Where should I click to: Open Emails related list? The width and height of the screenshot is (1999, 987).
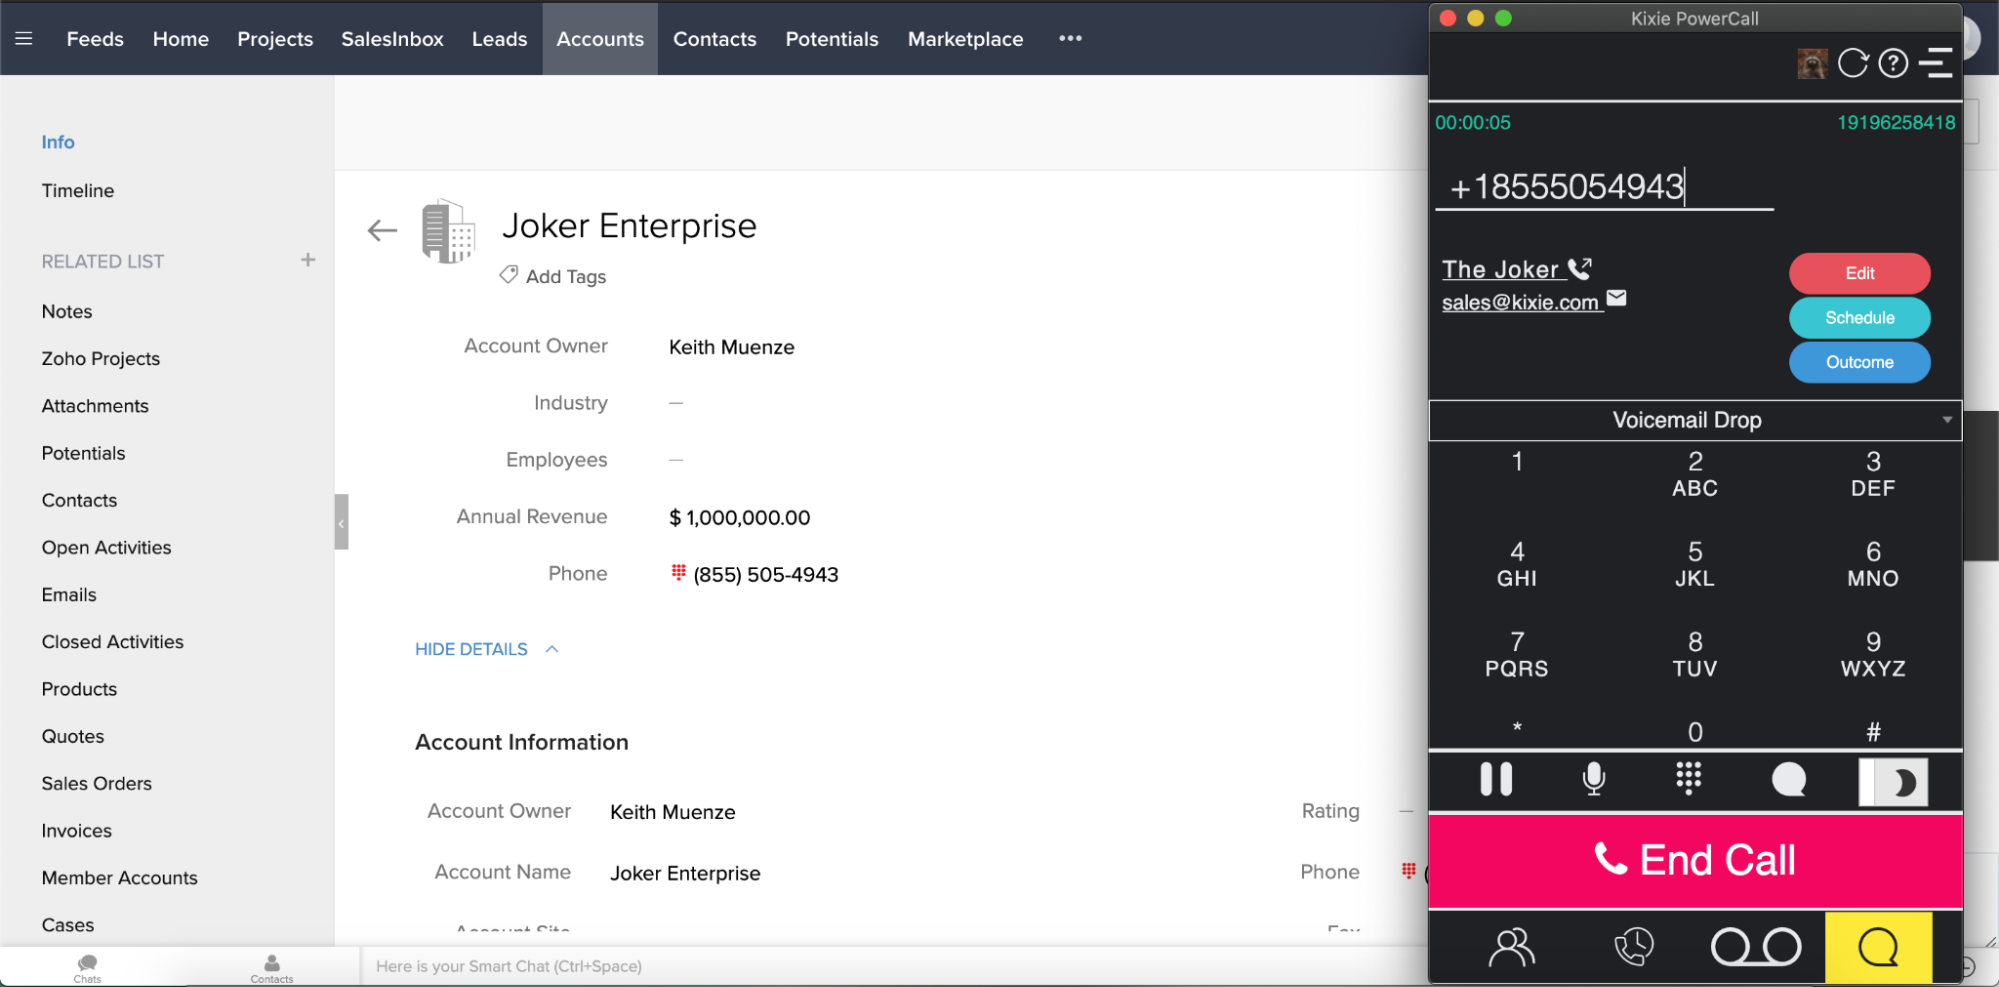[69, 594]
